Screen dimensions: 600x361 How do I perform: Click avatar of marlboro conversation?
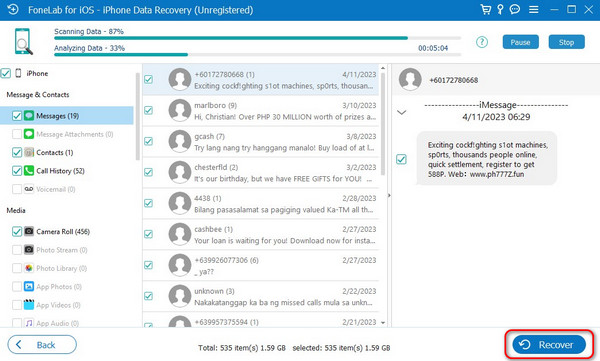coord(180,110)
